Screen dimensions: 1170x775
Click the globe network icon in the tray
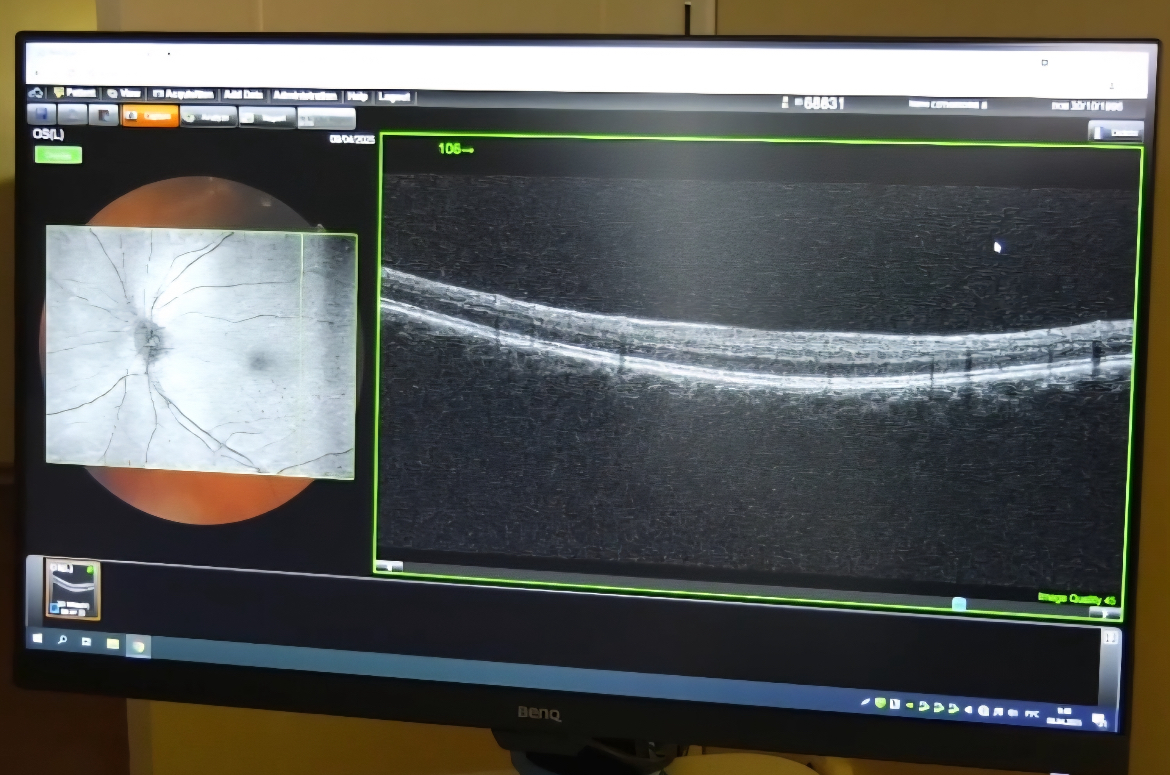coord(983,711)
